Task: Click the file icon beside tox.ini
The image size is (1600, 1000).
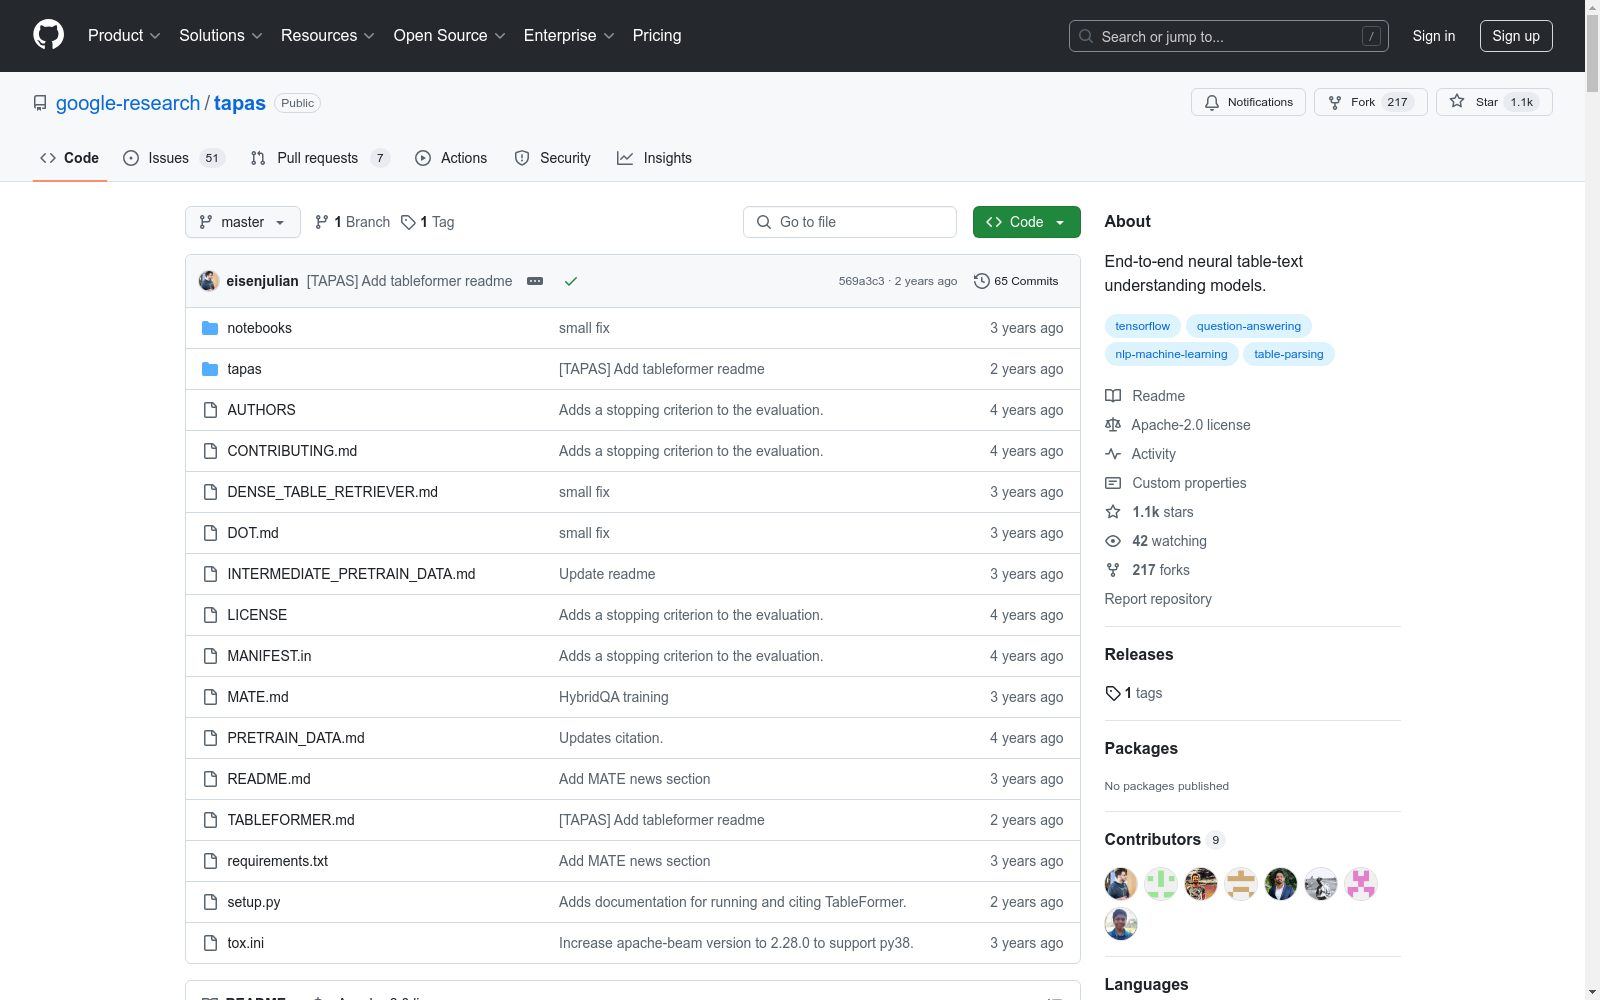Action: pyautogui.click(x=210, y=943)
